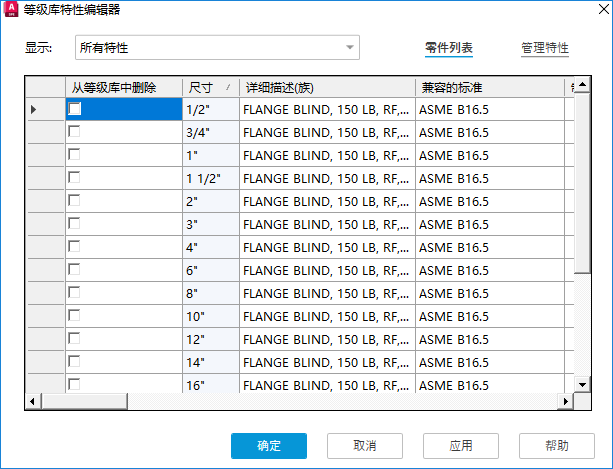Viewport: 613px width, 469px height.
Task: Click the AutoCAD app icon in title bar
Action: (13, 12)
